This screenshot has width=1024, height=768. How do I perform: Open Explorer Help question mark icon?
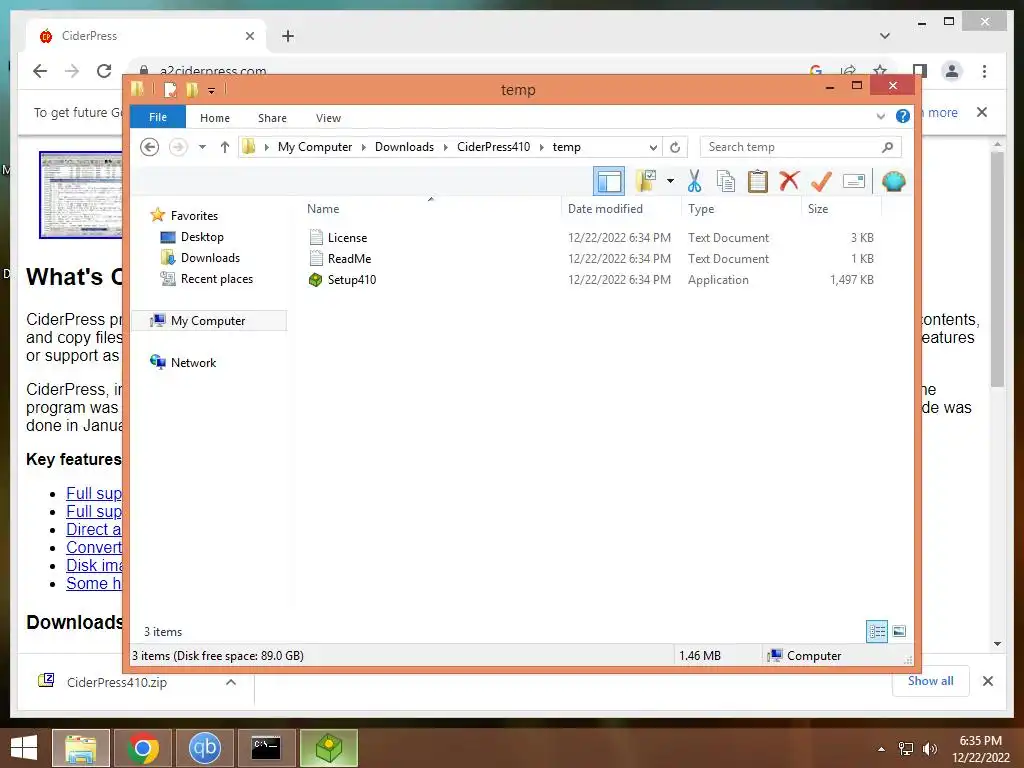coord(903,116)
